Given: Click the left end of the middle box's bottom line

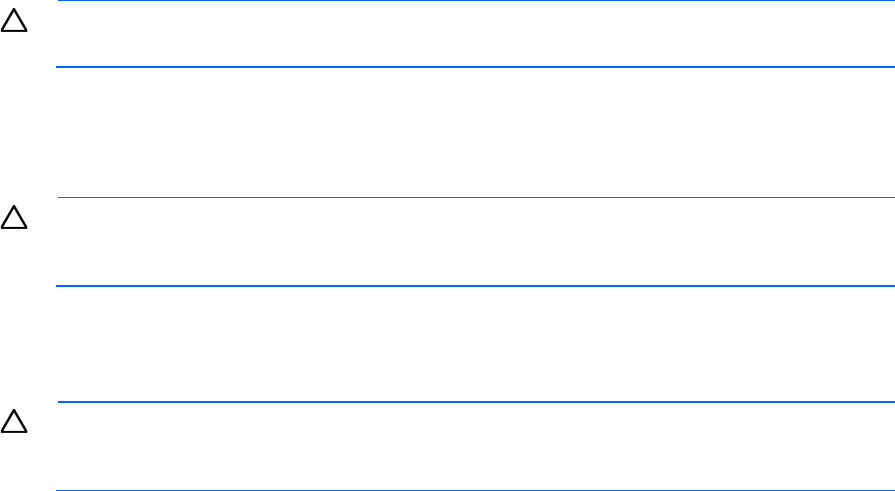Looking at the screenshot, I should 60,287.
